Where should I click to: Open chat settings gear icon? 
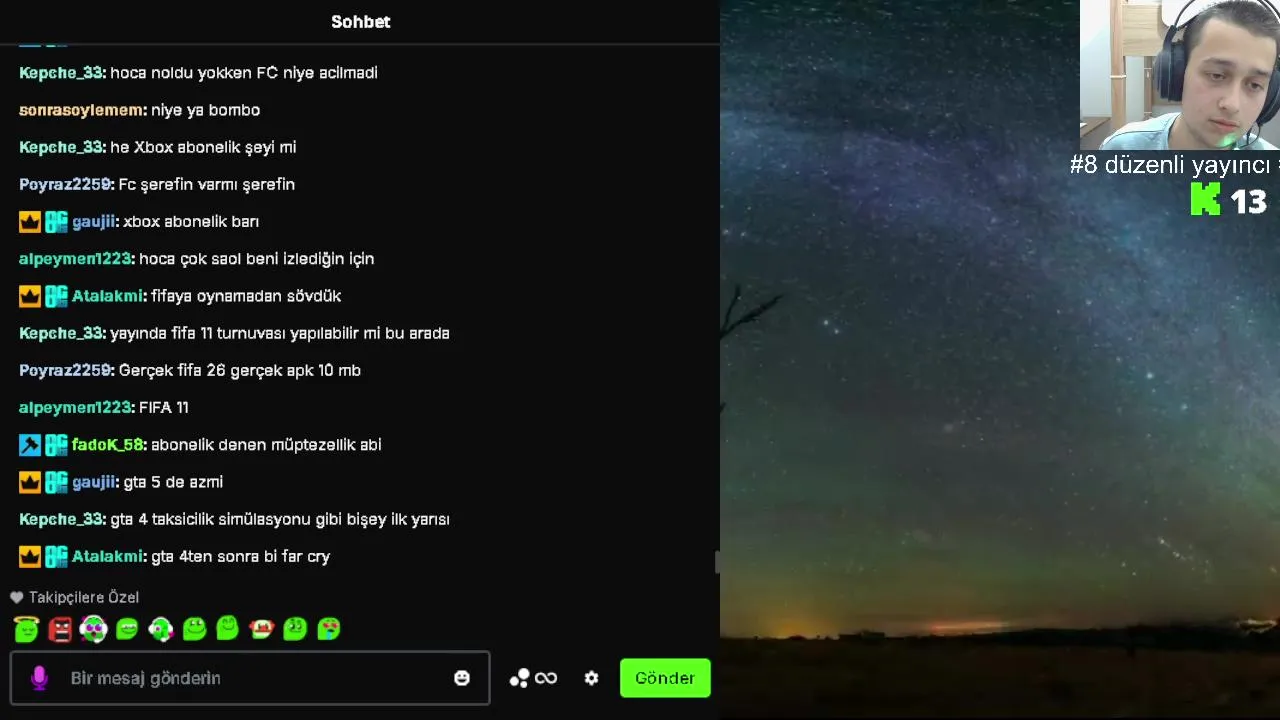591,678
